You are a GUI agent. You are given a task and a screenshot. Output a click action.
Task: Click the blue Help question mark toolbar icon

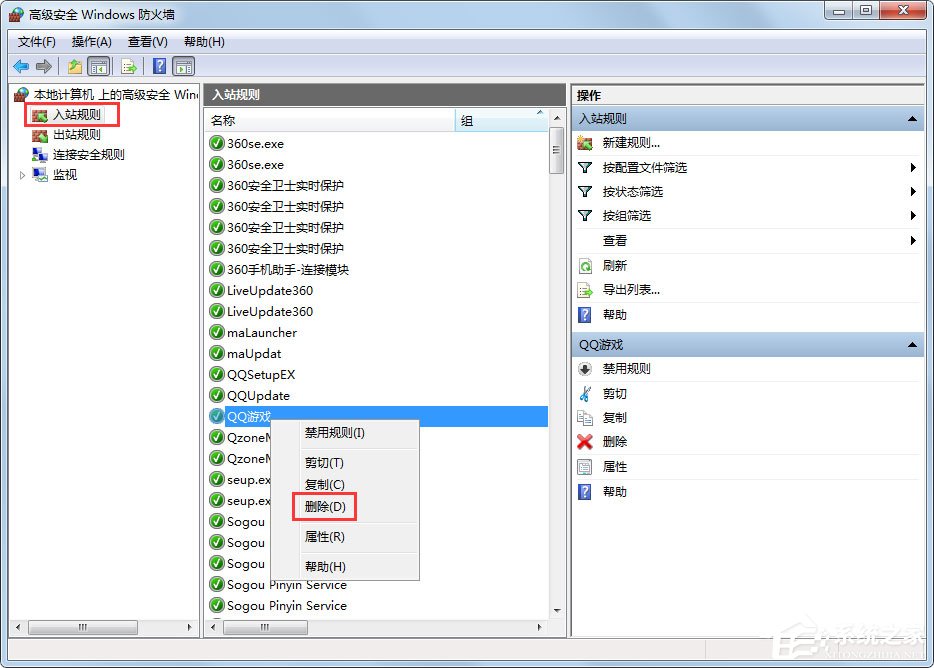pos(159,66)
